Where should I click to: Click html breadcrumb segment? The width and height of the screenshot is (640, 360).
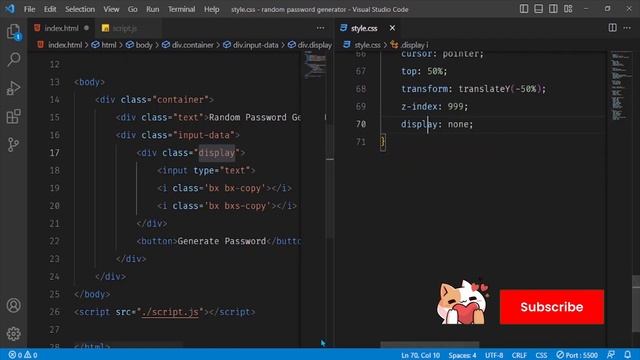coord(104,45)
